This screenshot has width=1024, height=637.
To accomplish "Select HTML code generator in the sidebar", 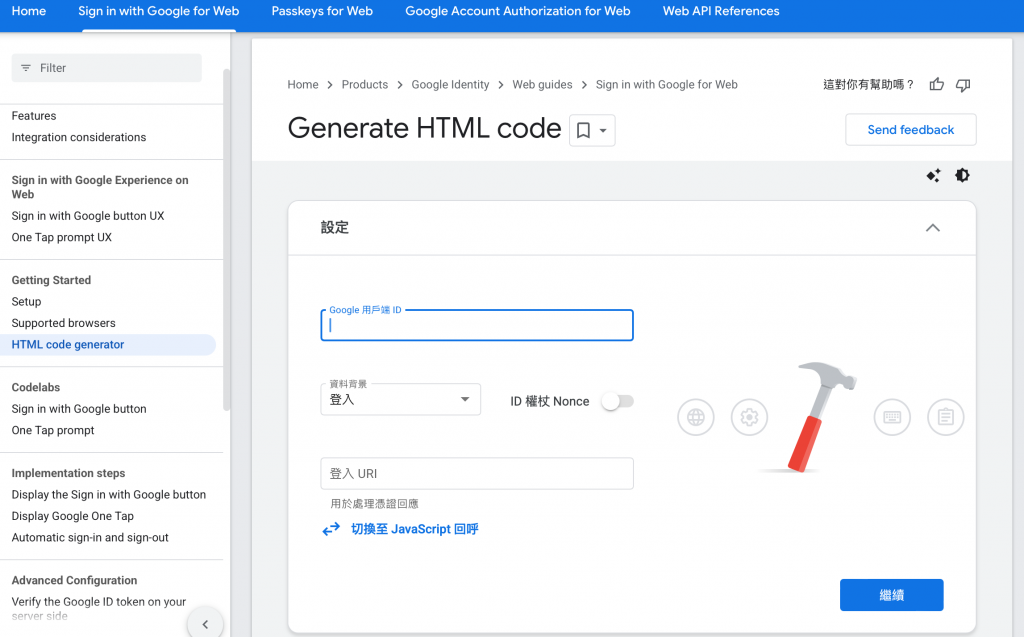I will click(x=108, y=344).
